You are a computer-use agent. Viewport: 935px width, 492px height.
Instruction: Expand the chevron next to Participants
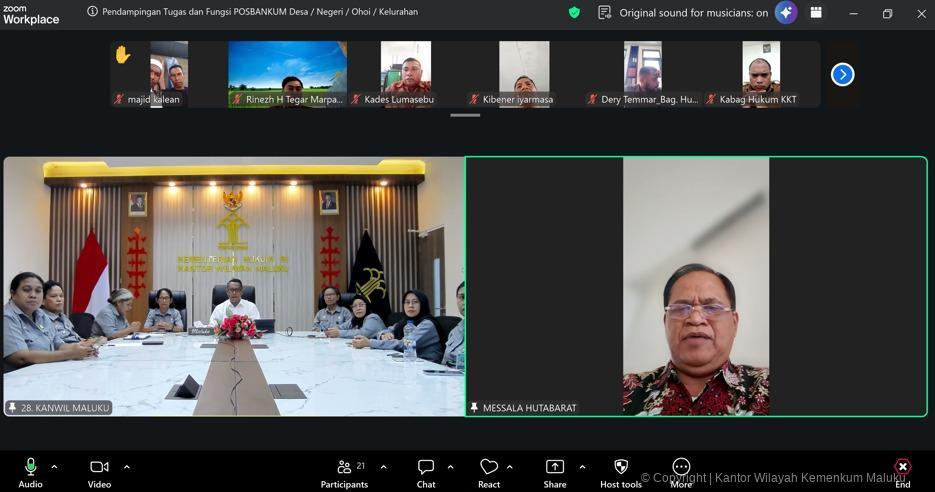(383, 467)
